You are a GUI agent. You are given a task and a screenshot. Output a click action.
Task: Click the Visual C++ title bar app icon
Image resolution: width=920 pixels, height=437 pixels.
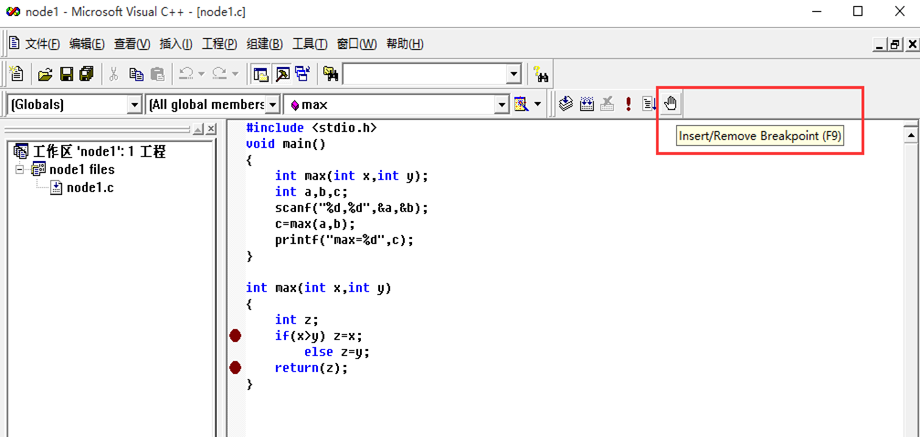[12, 11]
